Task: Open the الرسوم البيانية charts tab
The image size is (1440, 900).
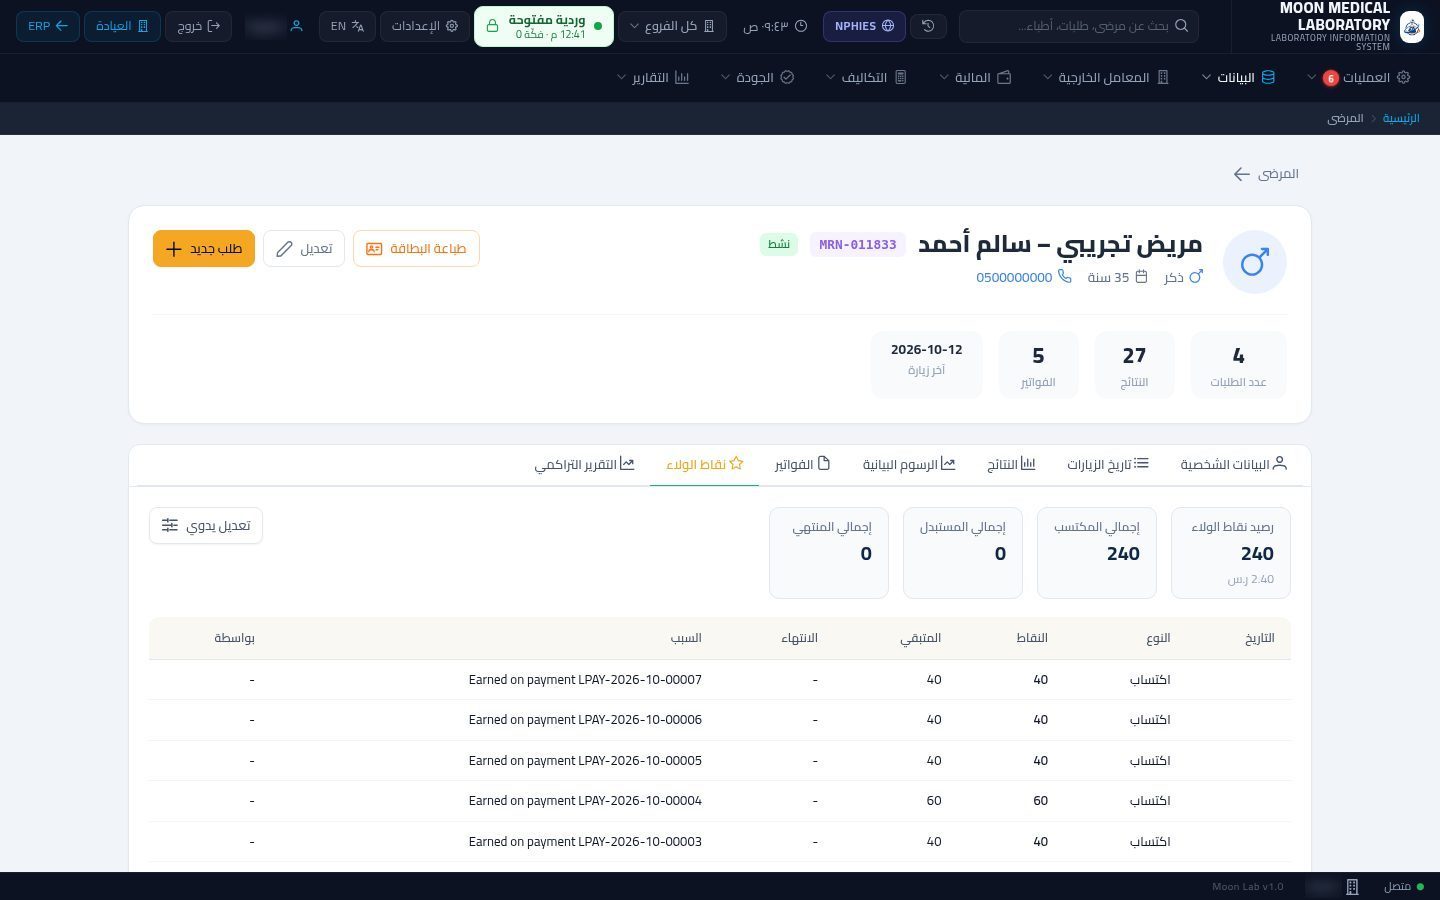Action: [x=909, y=465]
